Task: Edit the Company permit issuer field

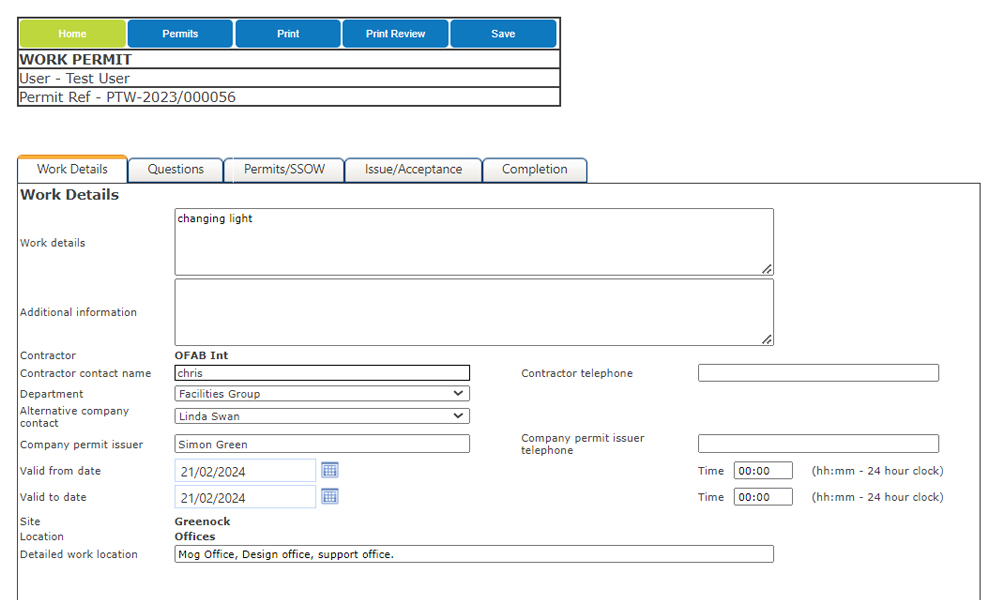Action: (x=322, y=443)
